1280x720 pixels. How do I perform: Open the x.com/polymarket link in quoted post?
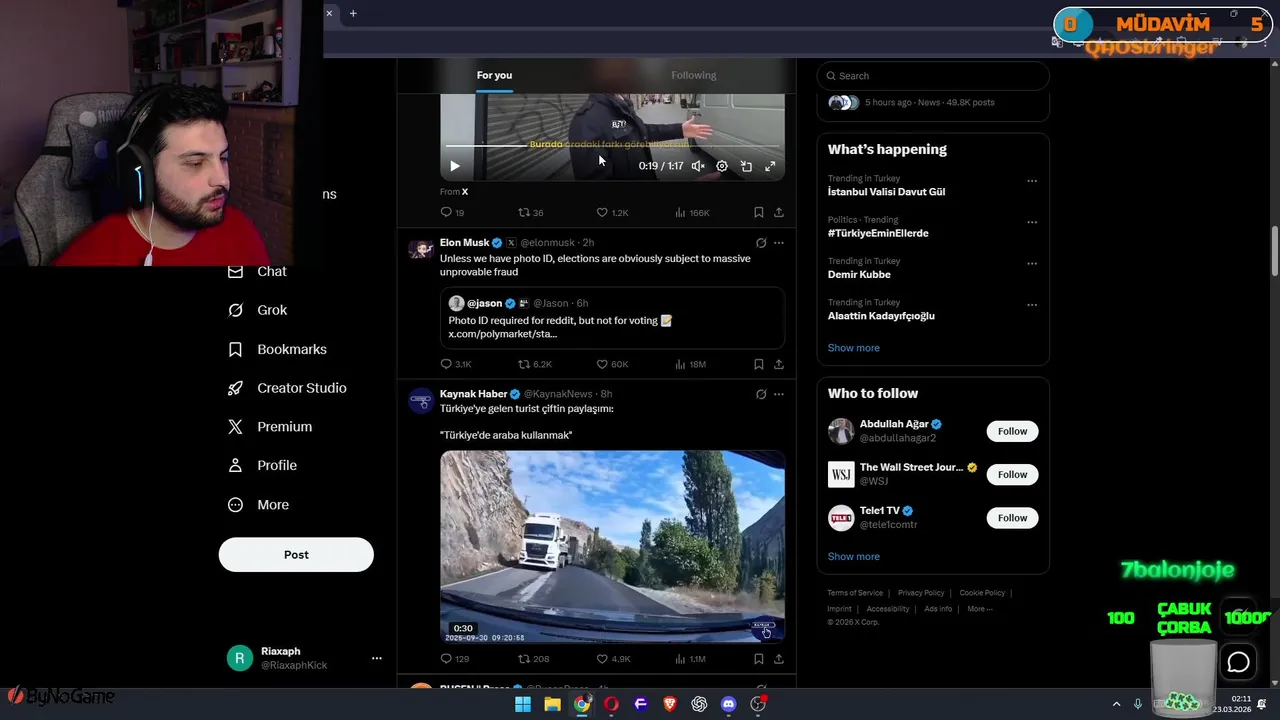pyautogui.click(x=502, y=334)
